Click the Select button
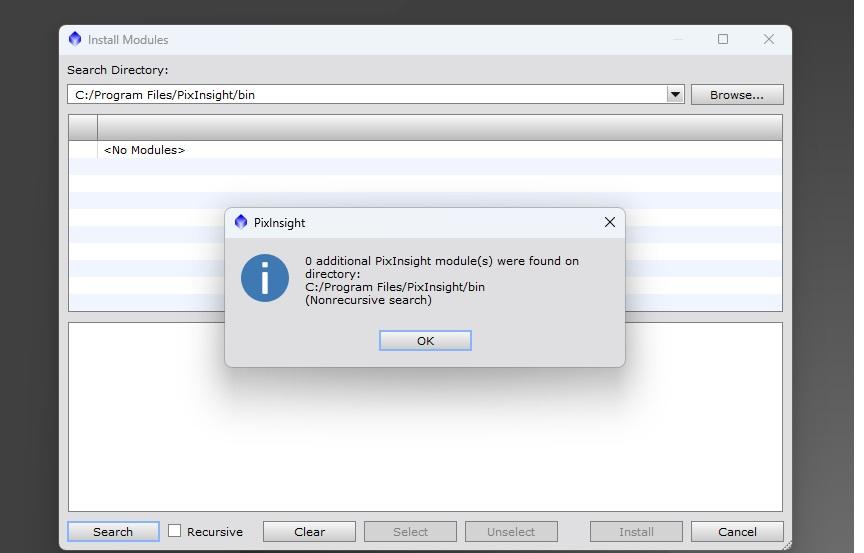Image resolution: width=864 pixels, height=553 pixels. [x=410, y=531]
